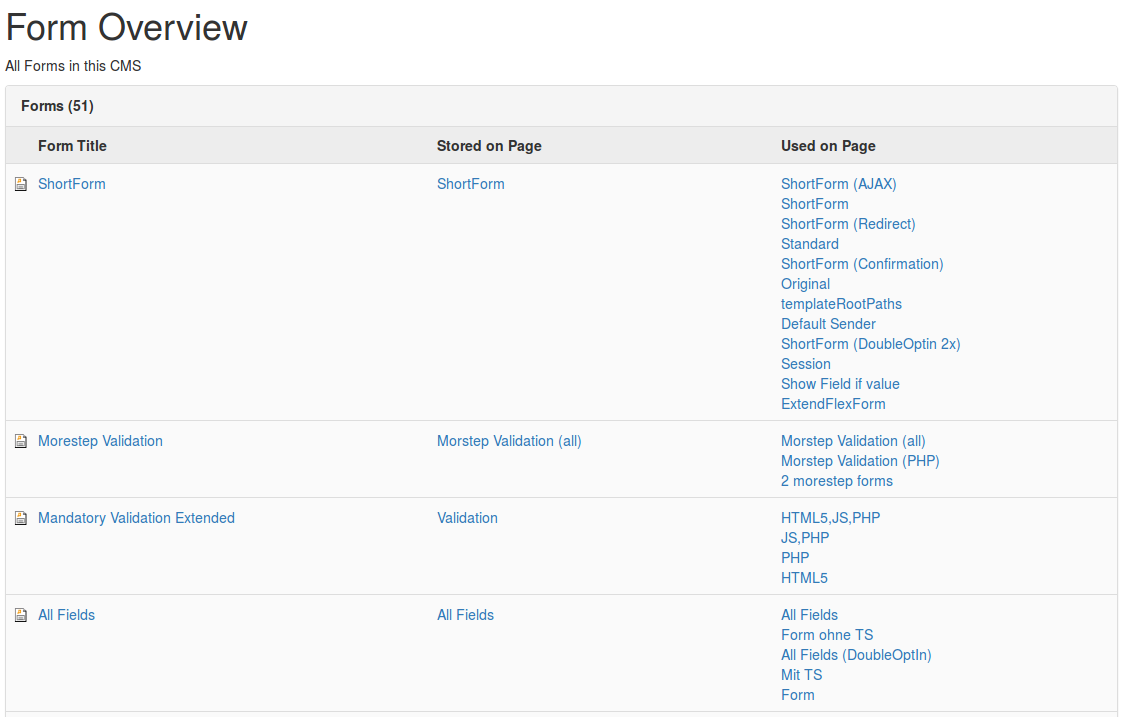Screen dimensions: 1121x717
Task: Click the icon next to Mandatory Validation Extended
Action: [21, 518]
